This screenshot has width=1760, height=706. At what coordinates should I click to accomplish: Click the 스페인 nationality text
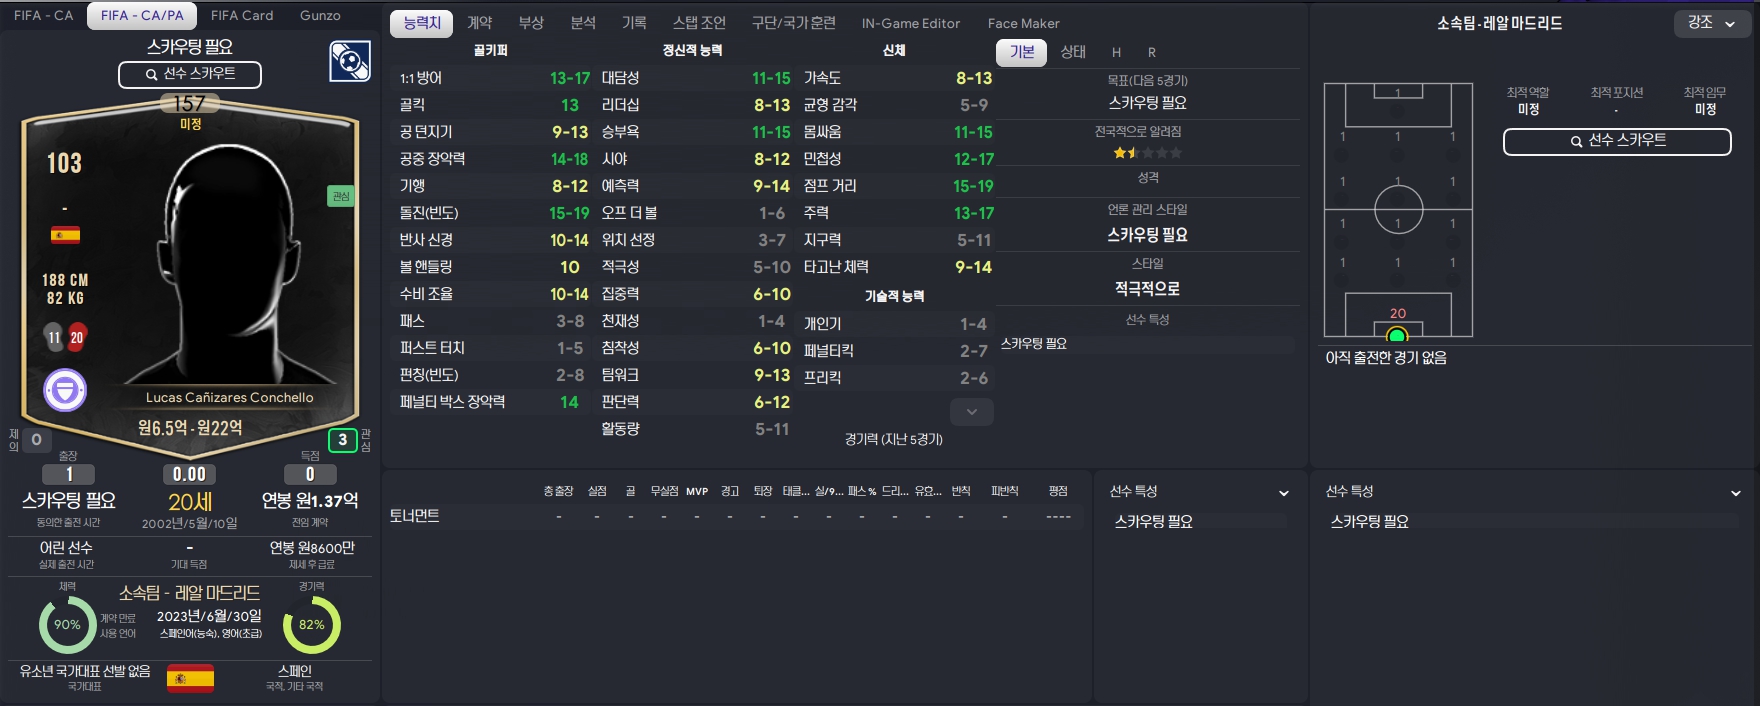(x=295, y=671)
